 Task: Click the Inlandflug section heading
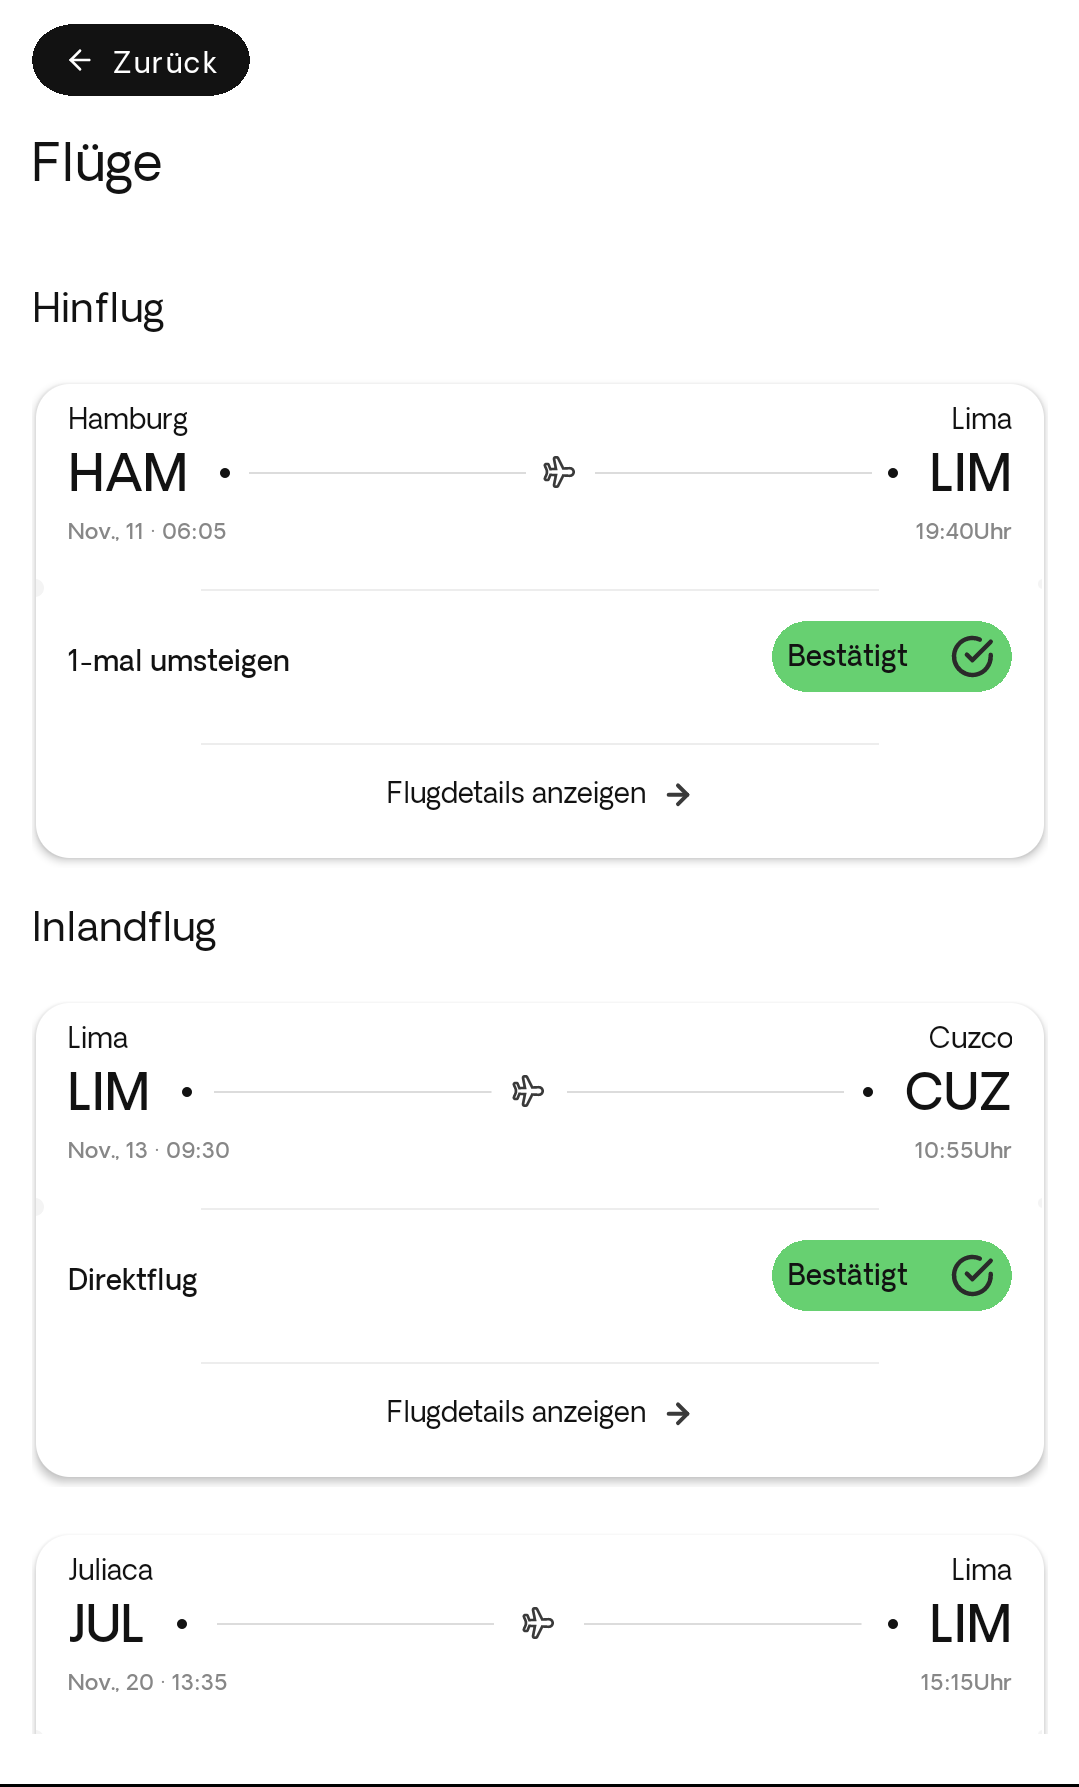click(x=124, y=928)
